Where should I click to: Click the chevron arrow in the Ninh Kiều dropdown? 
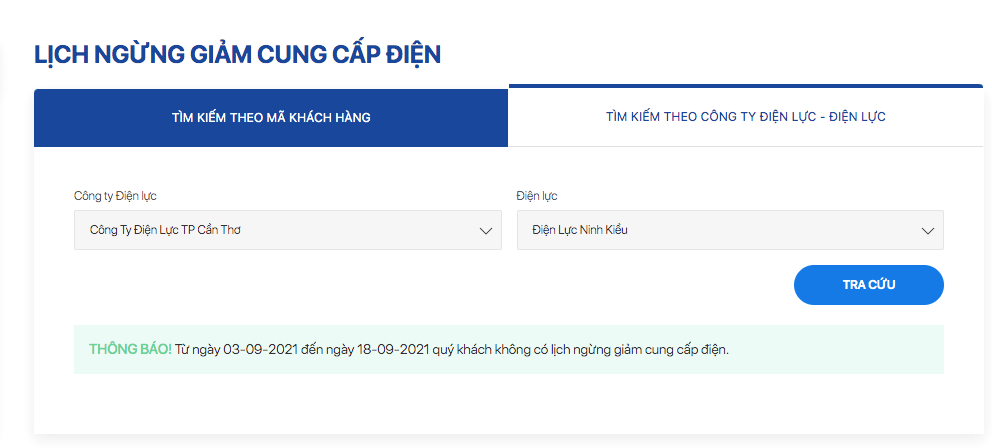tap(927, 230)
